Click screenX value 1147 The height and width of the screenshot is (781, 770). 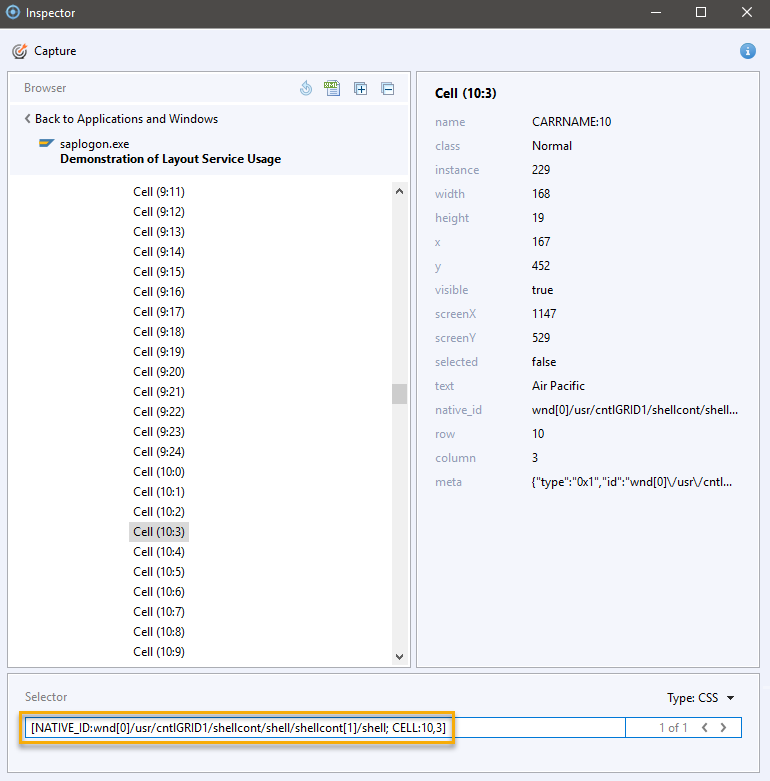click(x=544, y=313)
